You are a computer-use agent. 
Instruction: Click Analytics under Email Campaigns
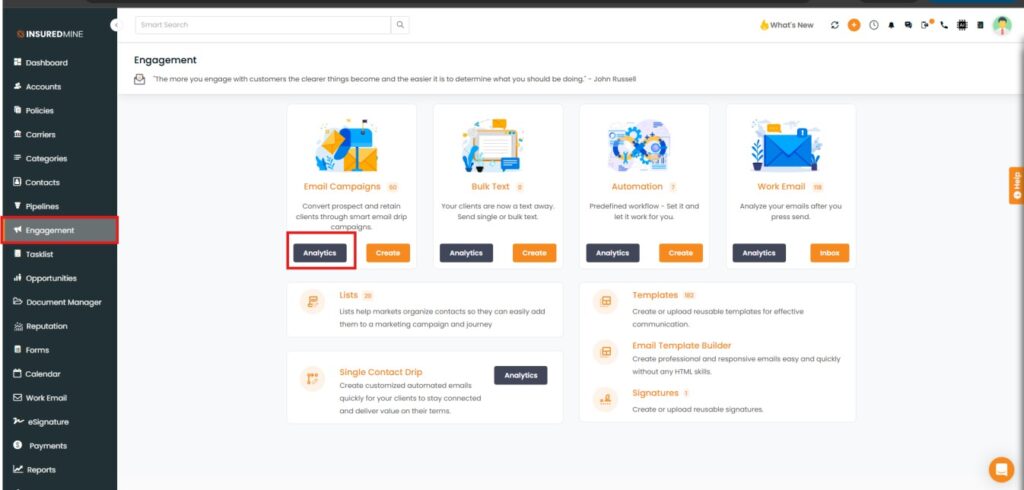[320, 253]
